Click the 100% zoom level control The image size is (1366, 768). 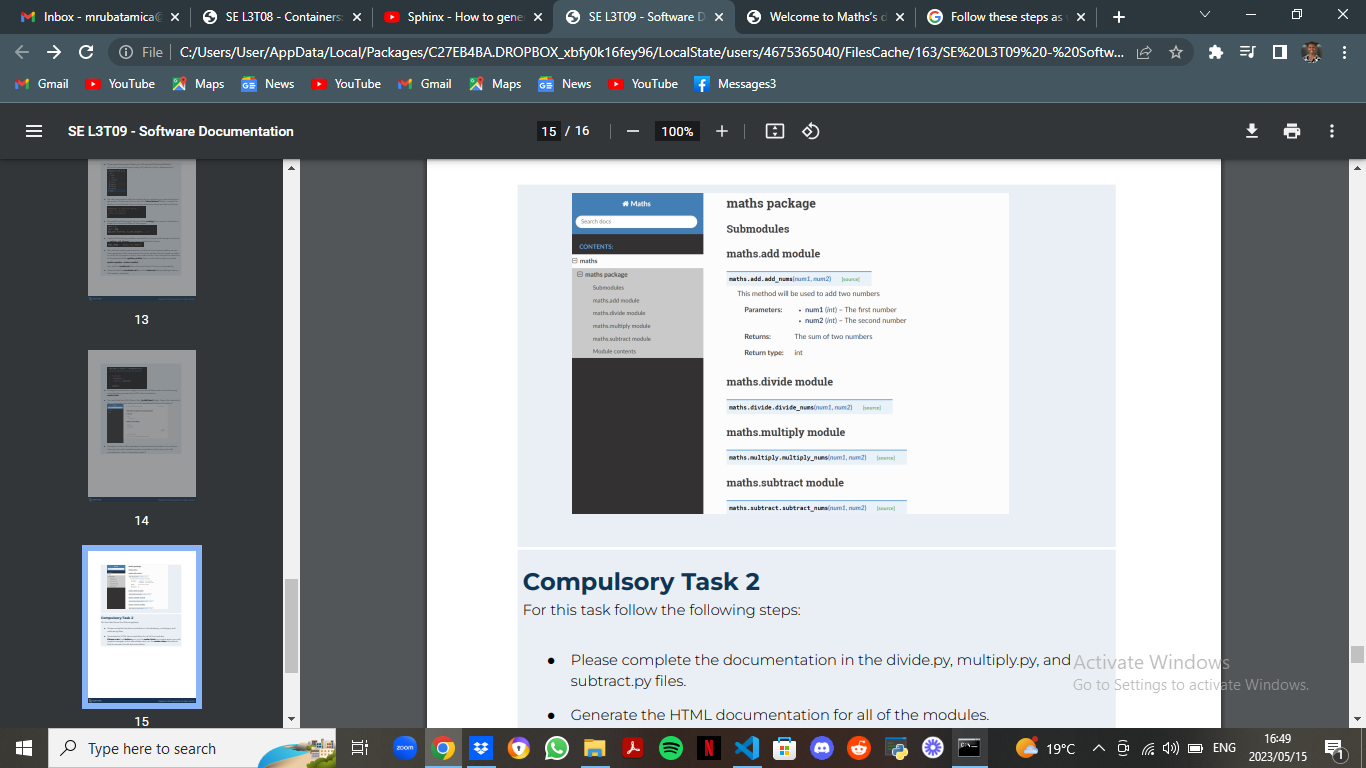676,130
